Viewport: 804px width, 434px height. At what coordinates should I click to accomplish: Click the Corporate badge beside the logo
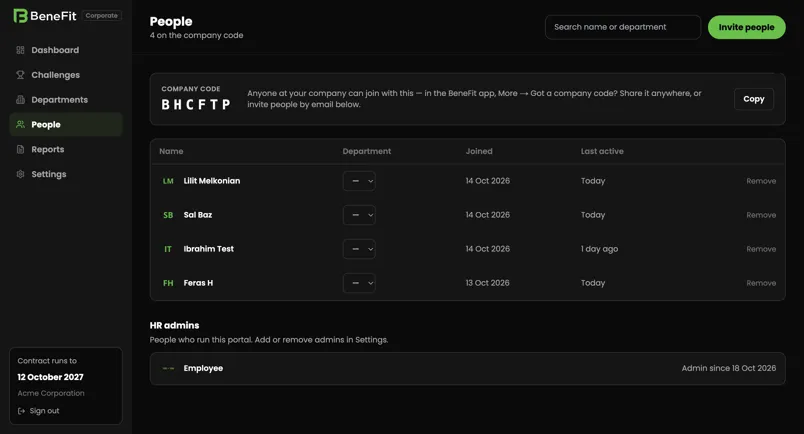pyautogui.click(x=102, y=16)
